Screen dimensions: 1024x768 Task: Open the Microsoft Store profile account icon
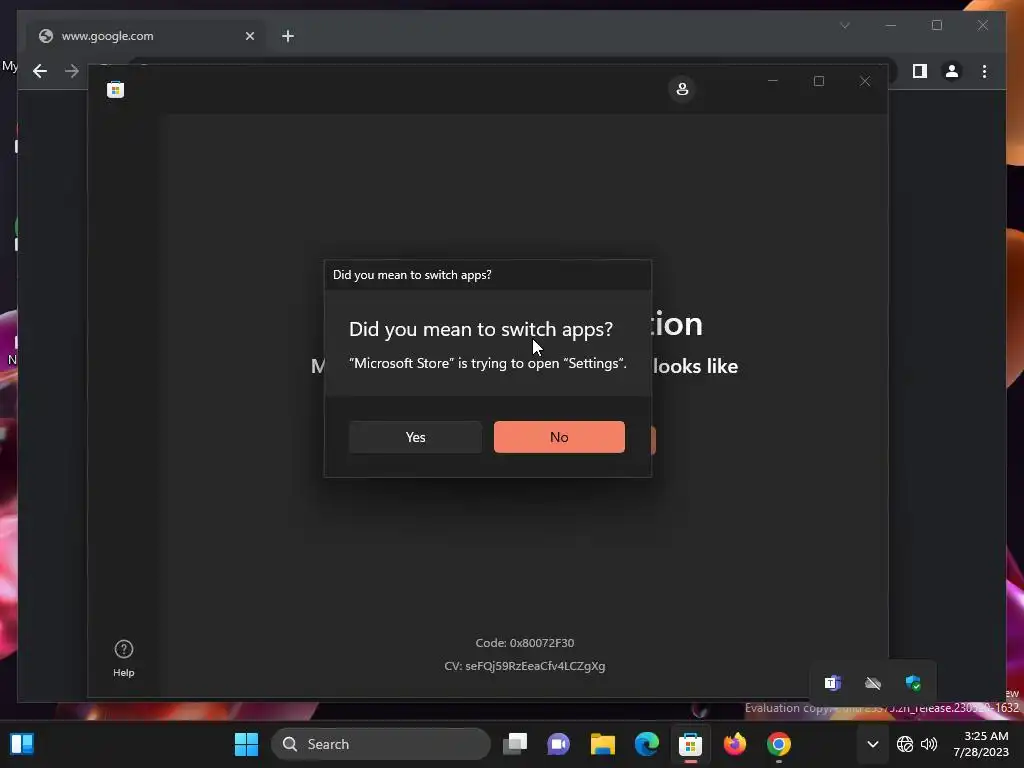682,89
